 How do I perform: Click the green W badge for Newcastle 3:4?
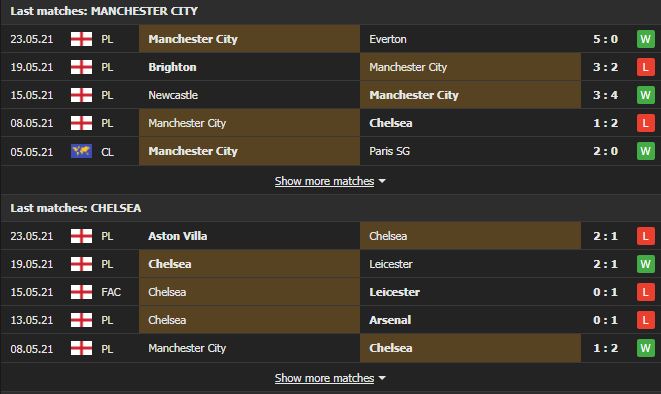click(645, 95)
